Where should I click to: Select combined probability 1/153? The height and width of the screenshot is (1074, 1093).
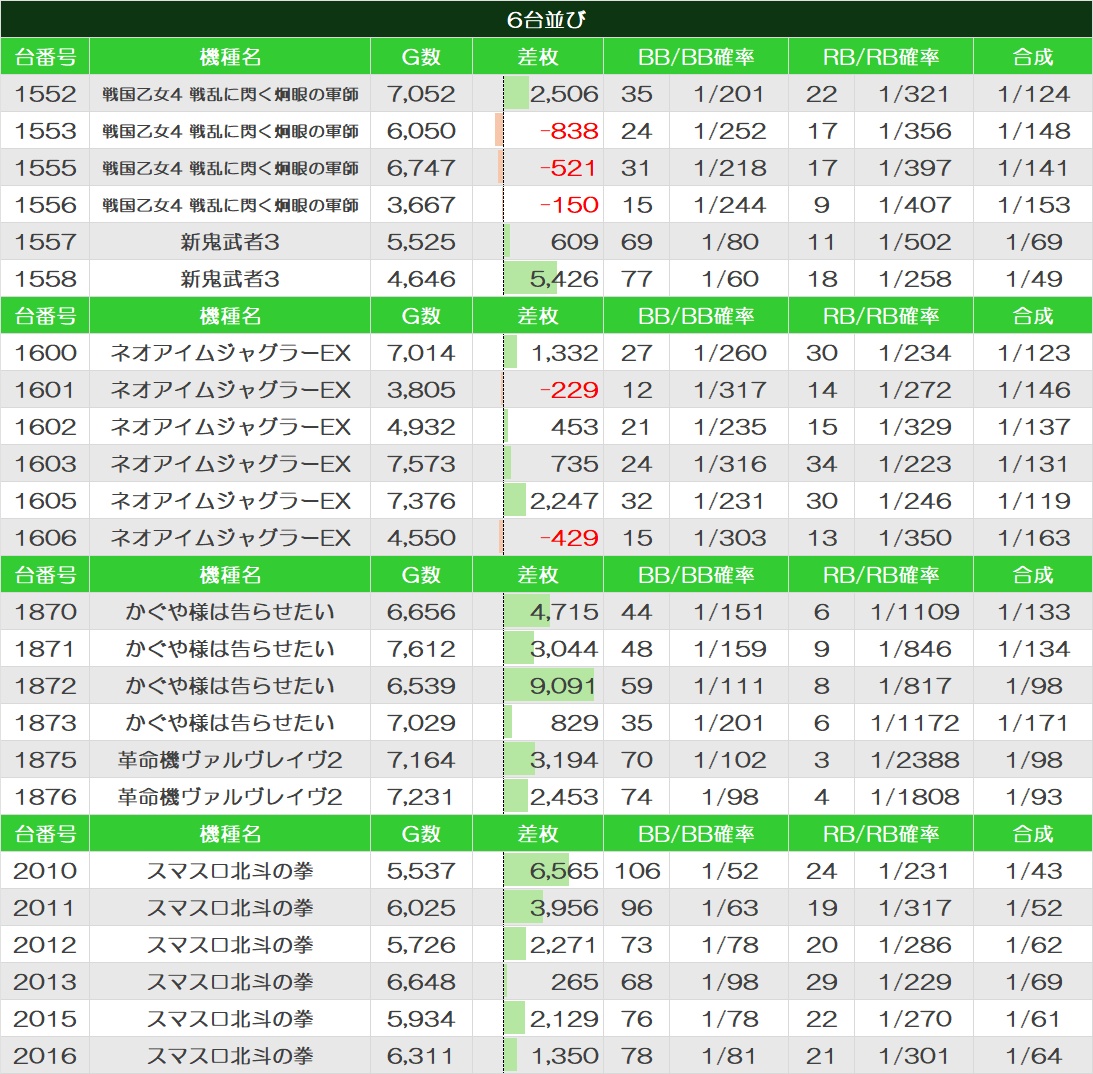point(1034,205)
